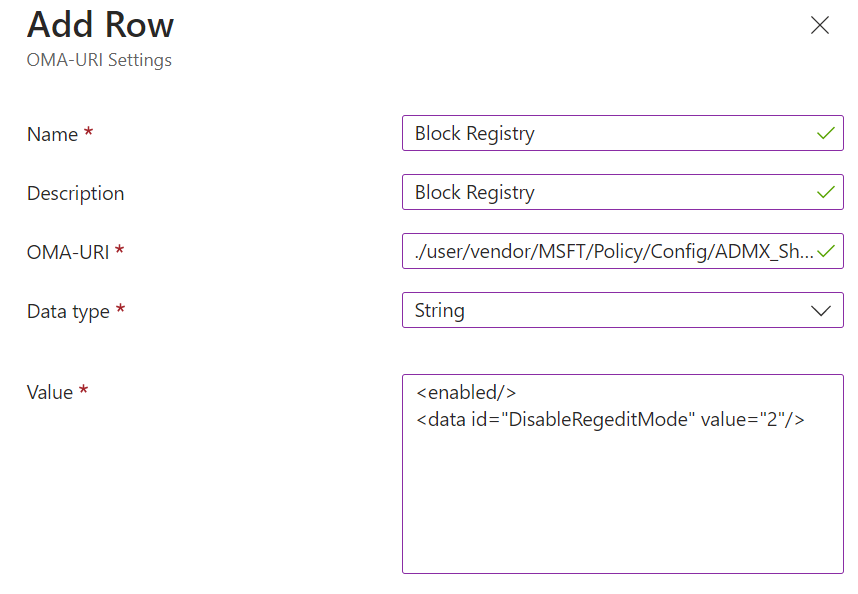Viewport: 858px width, 594px height.
Task: Click the Name label
Action: [x=52, y=134]
